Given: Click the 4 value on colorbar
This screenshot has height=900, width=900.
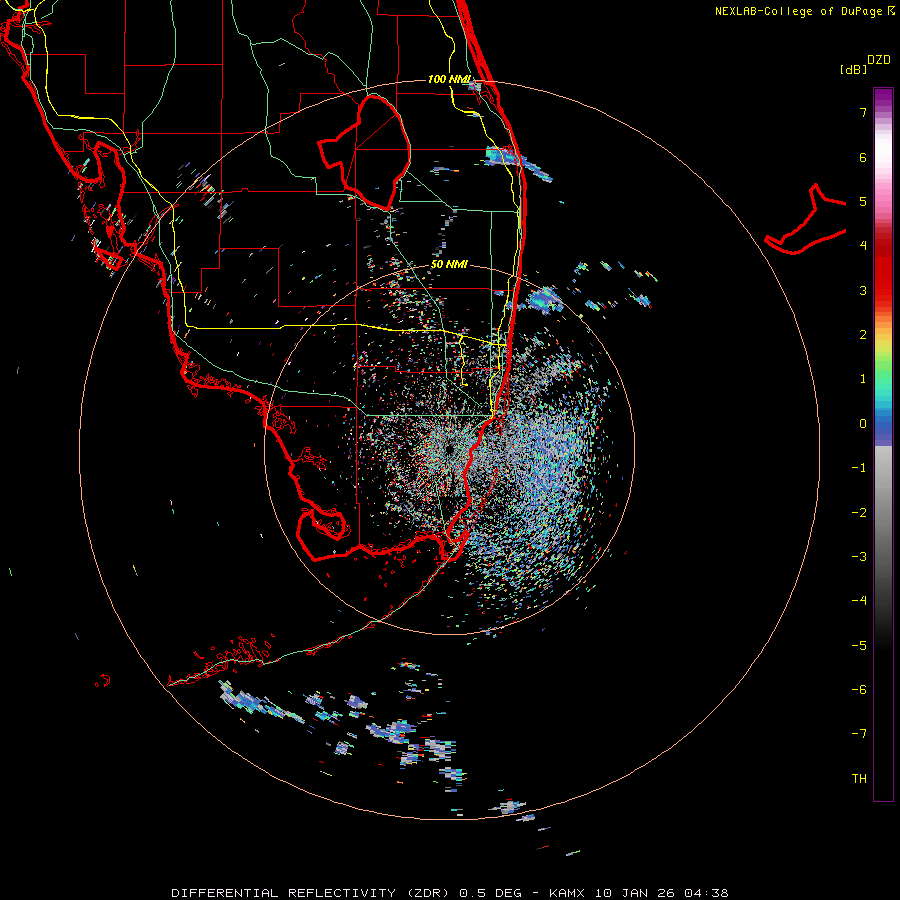Looking at the screenshot, I should [863, 246].
